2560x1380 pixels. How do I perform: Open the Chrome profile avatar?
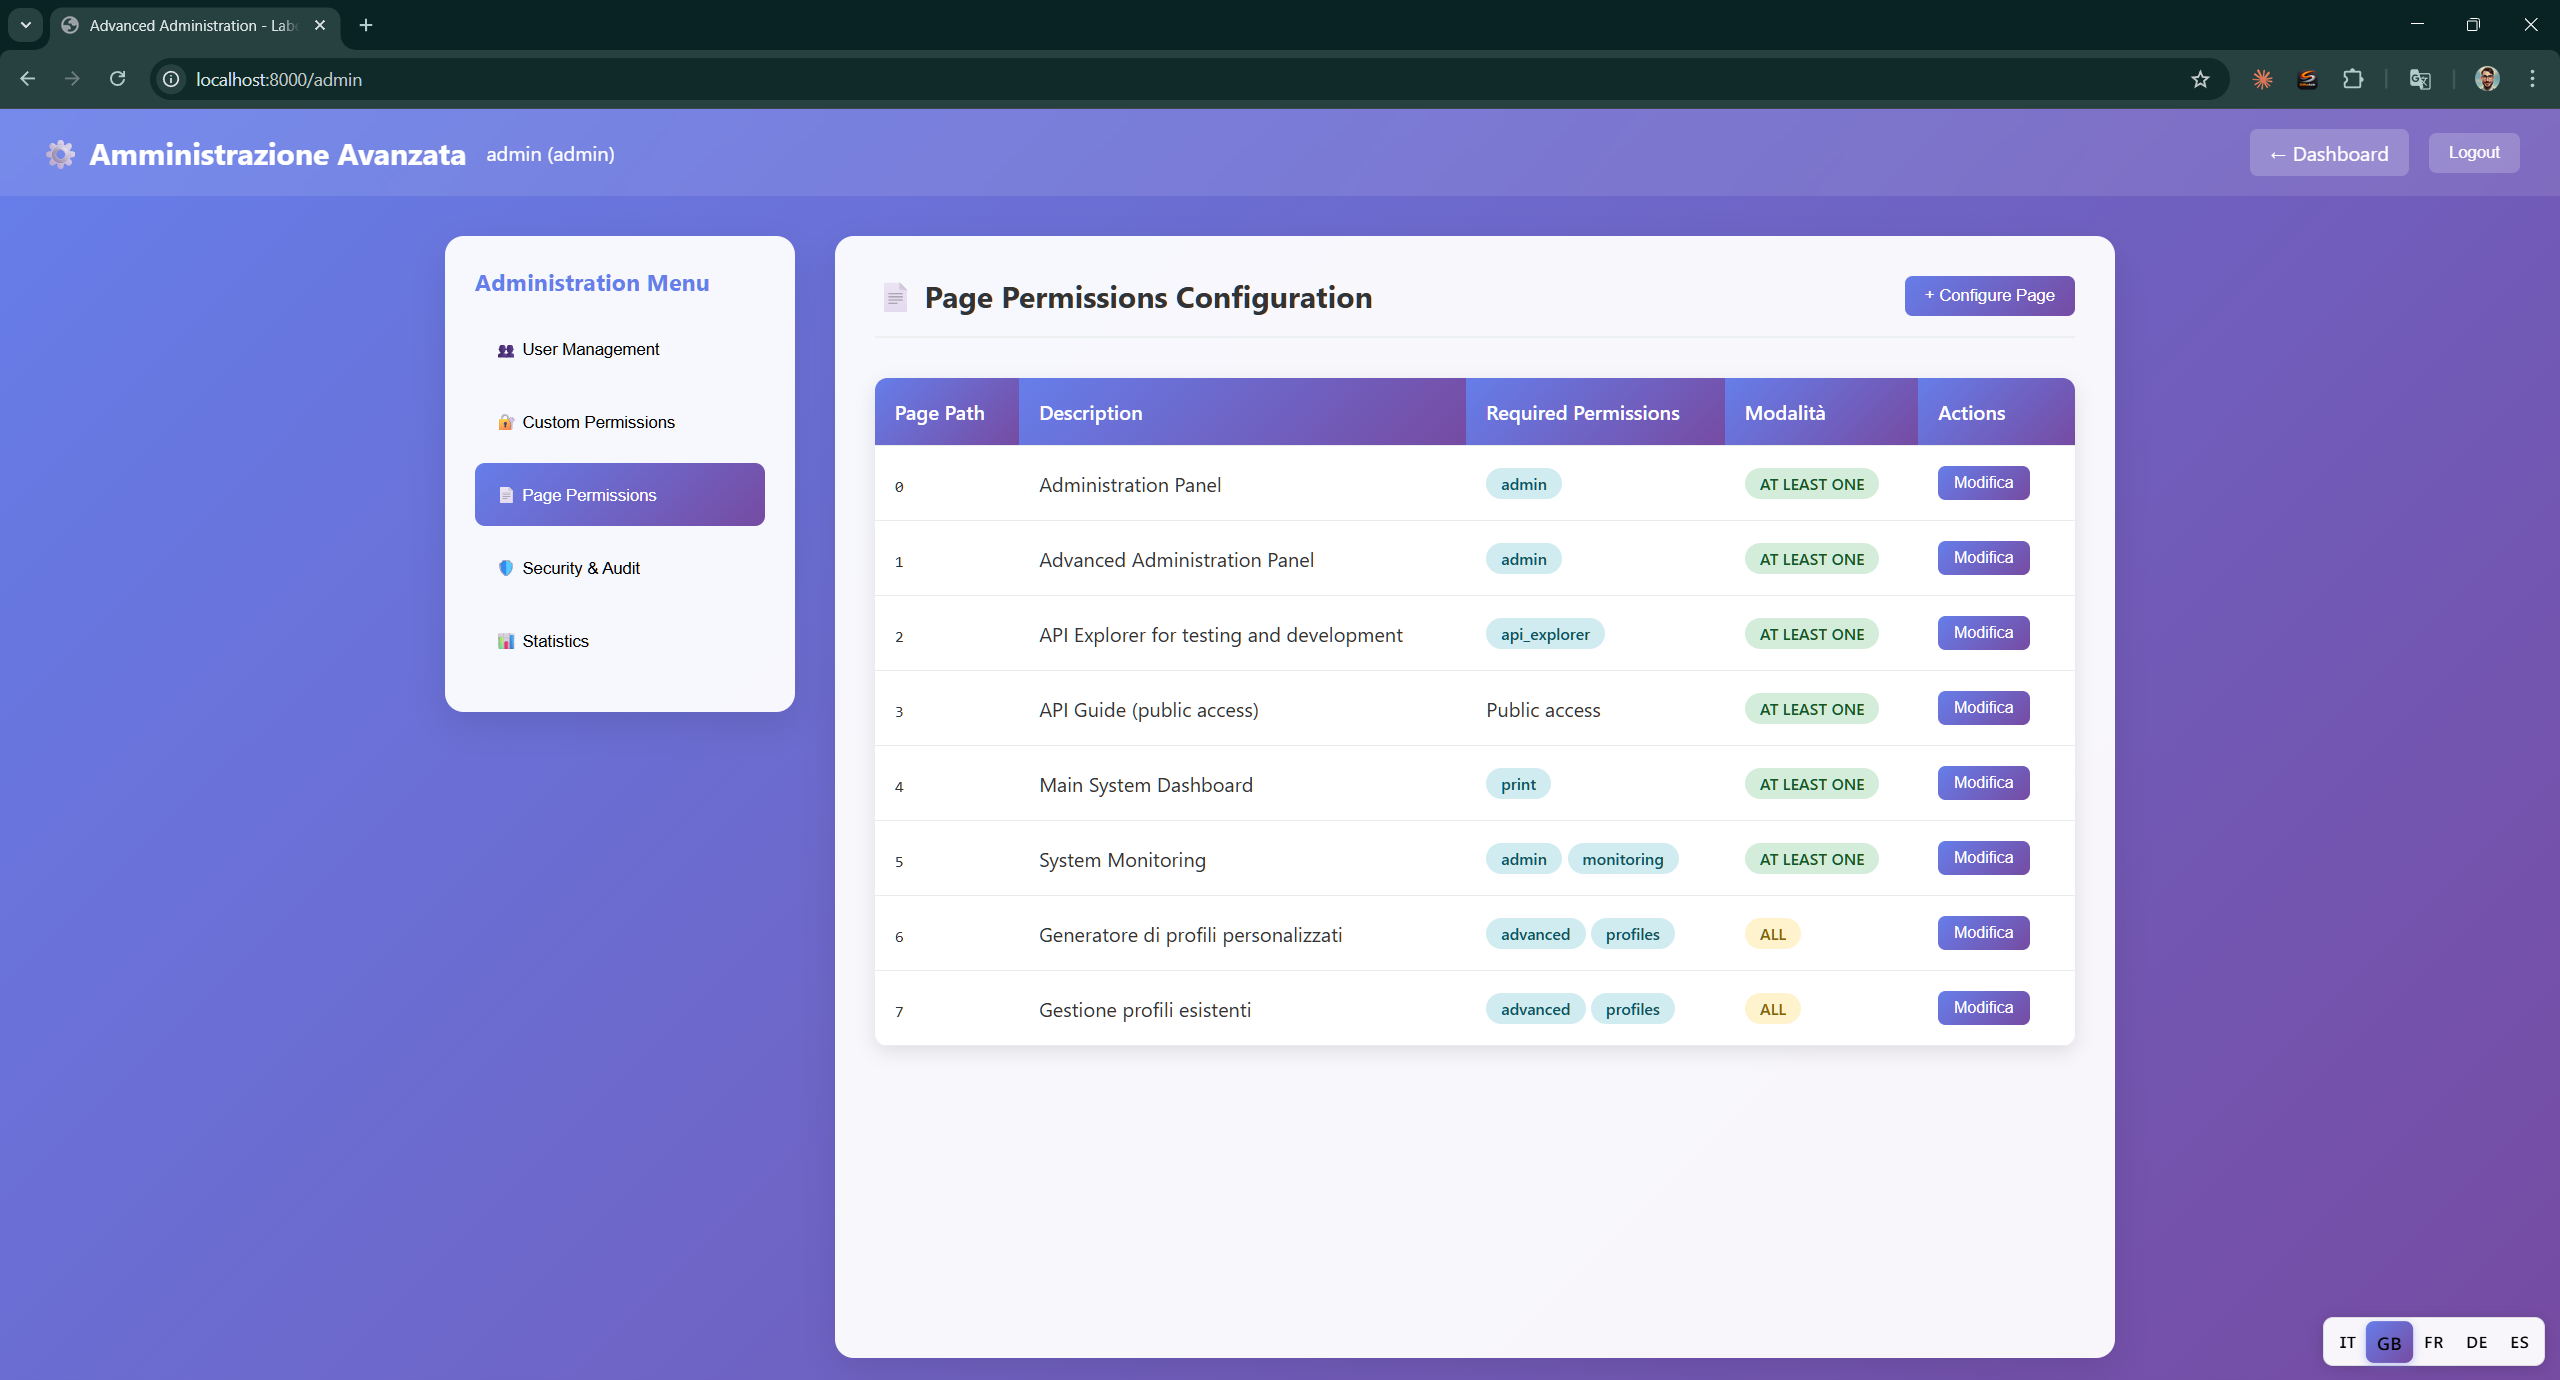[x=2487, y=79]
